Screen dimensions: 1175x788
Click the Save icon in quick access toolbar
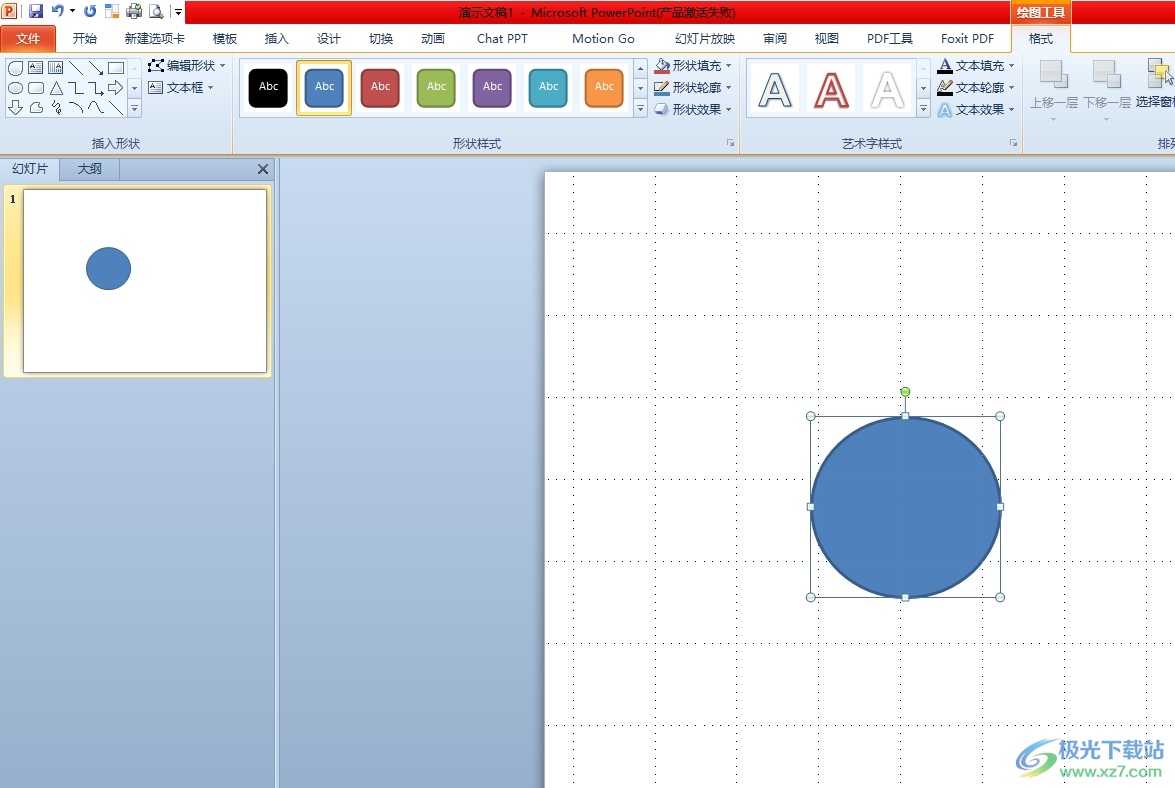[x=35, y=11]
